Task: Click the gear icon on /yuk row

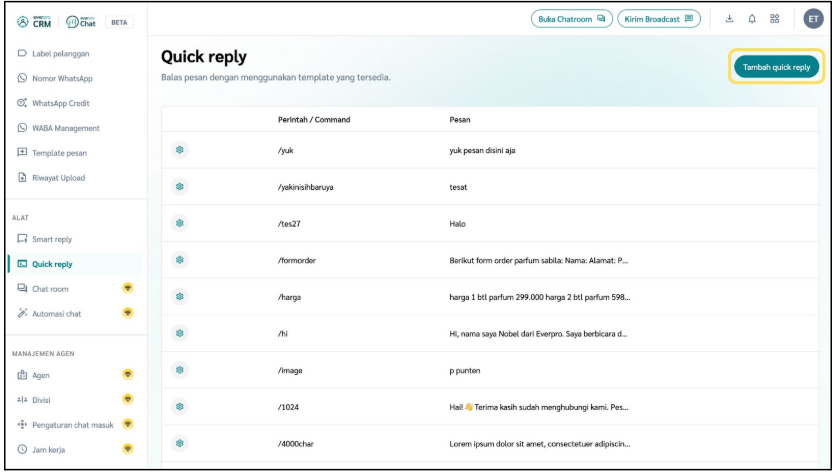Action: click(x=180, y=150)
